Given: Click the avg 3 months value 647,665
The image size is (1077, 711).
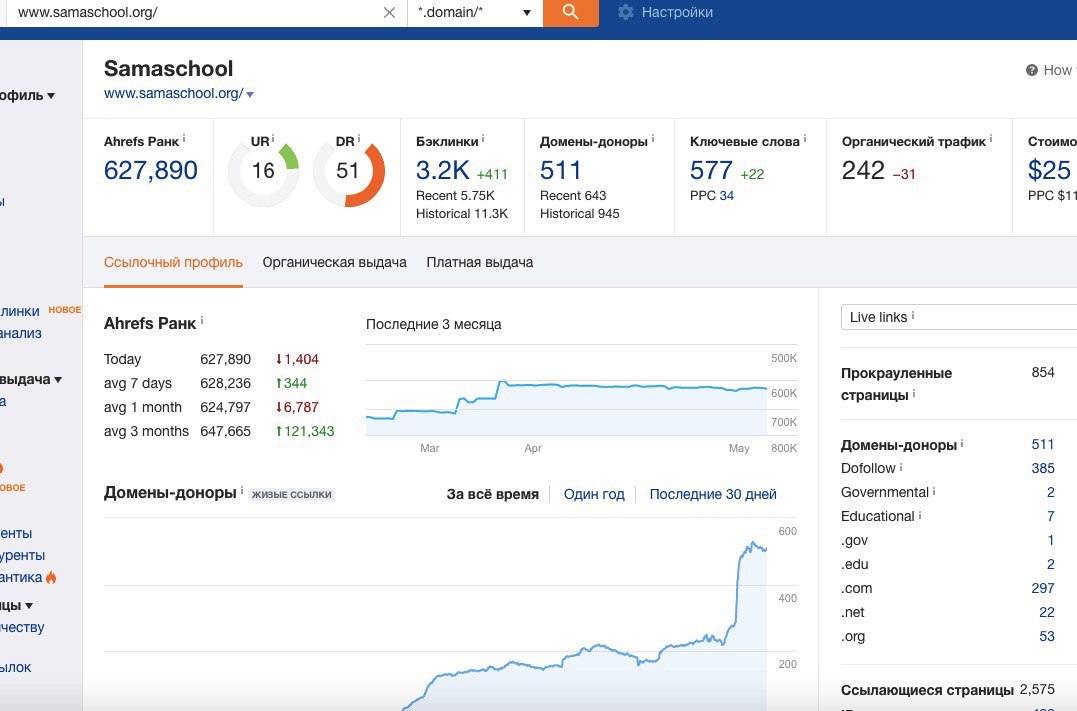Looking at the screenshot, I should click(225, 431).
